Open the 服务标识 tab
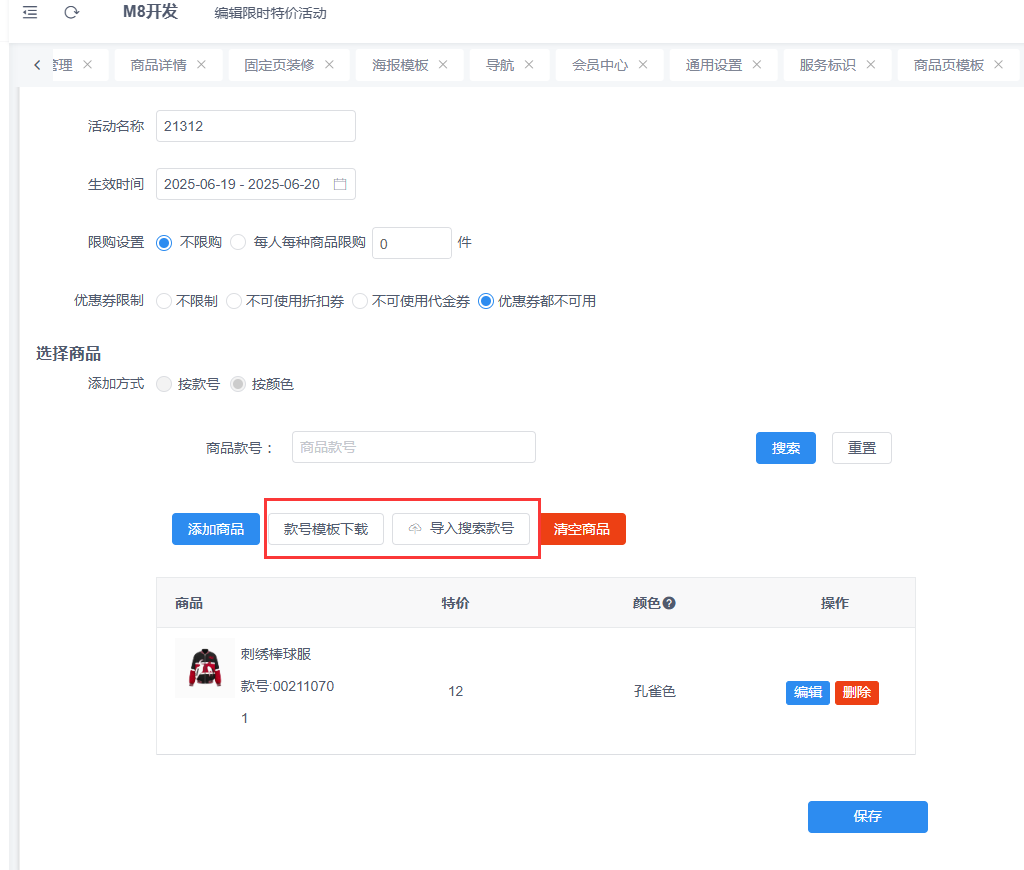 coord(827,65)
